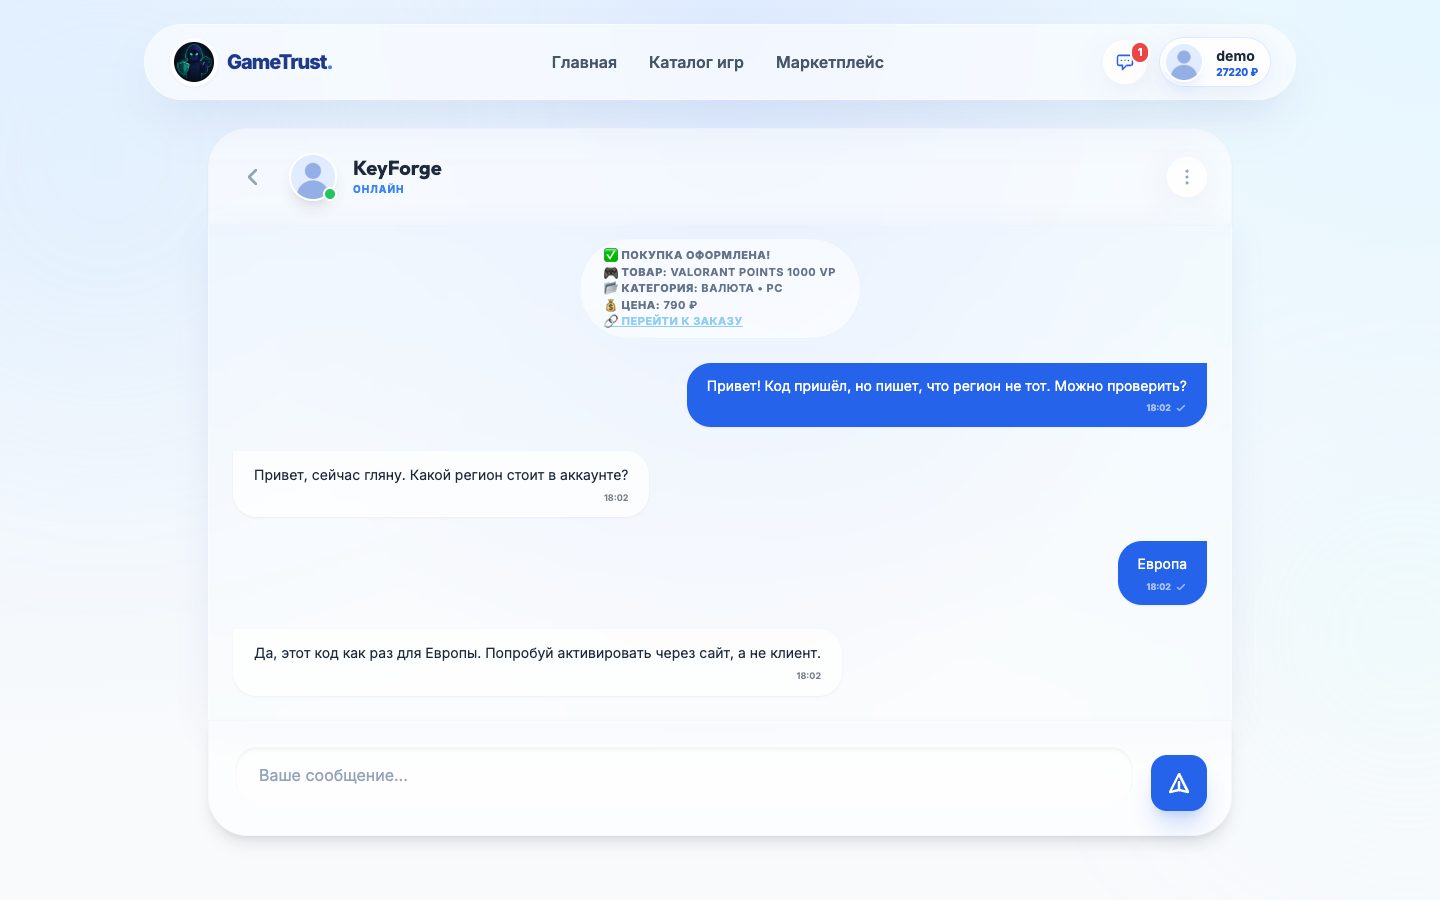Click the reply asking which region
The height and width of the screenshot is (900, 1440).
[441, 484]
